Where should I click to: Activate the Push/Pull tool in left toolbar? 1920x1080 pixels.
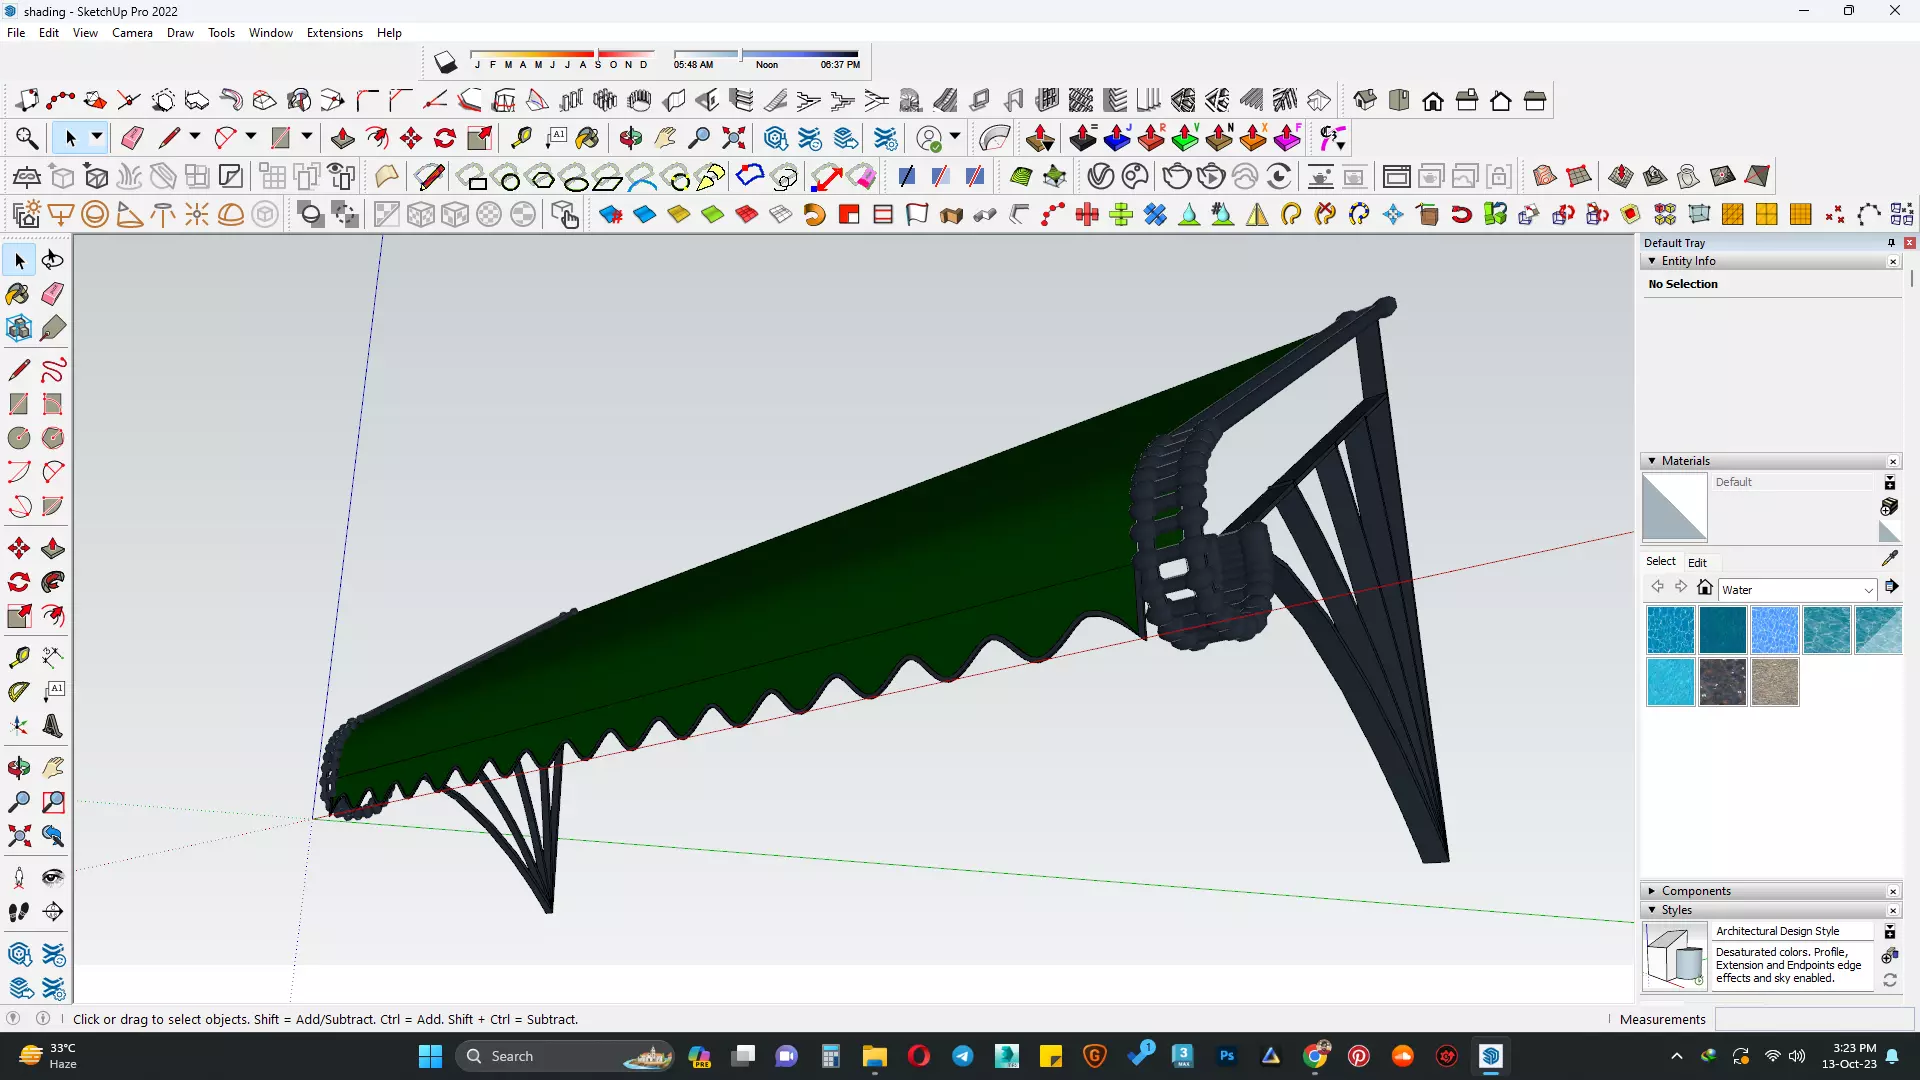click(53, 548)
